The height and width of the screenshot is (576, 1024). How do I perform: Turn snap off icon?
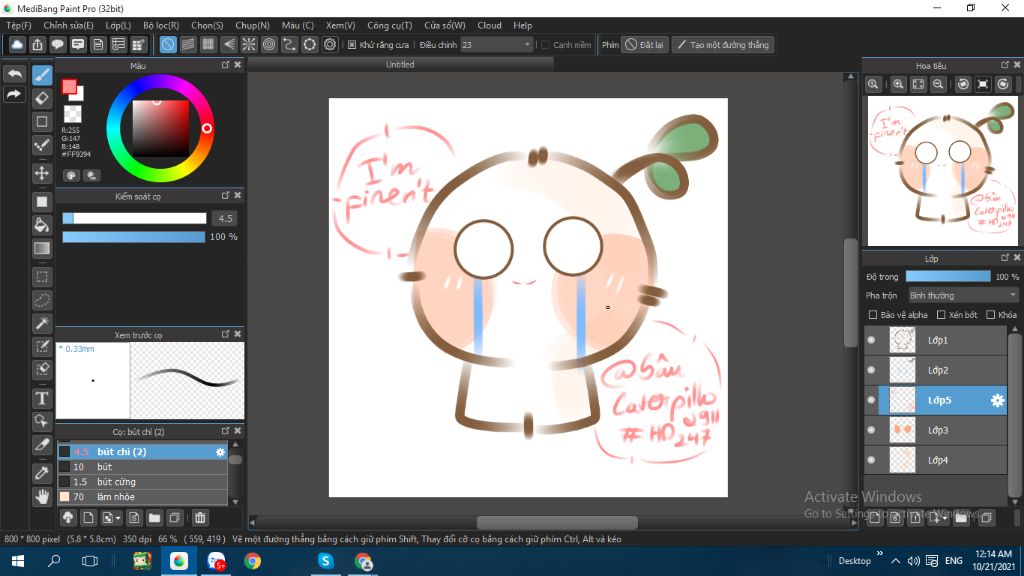click(168, 44)
